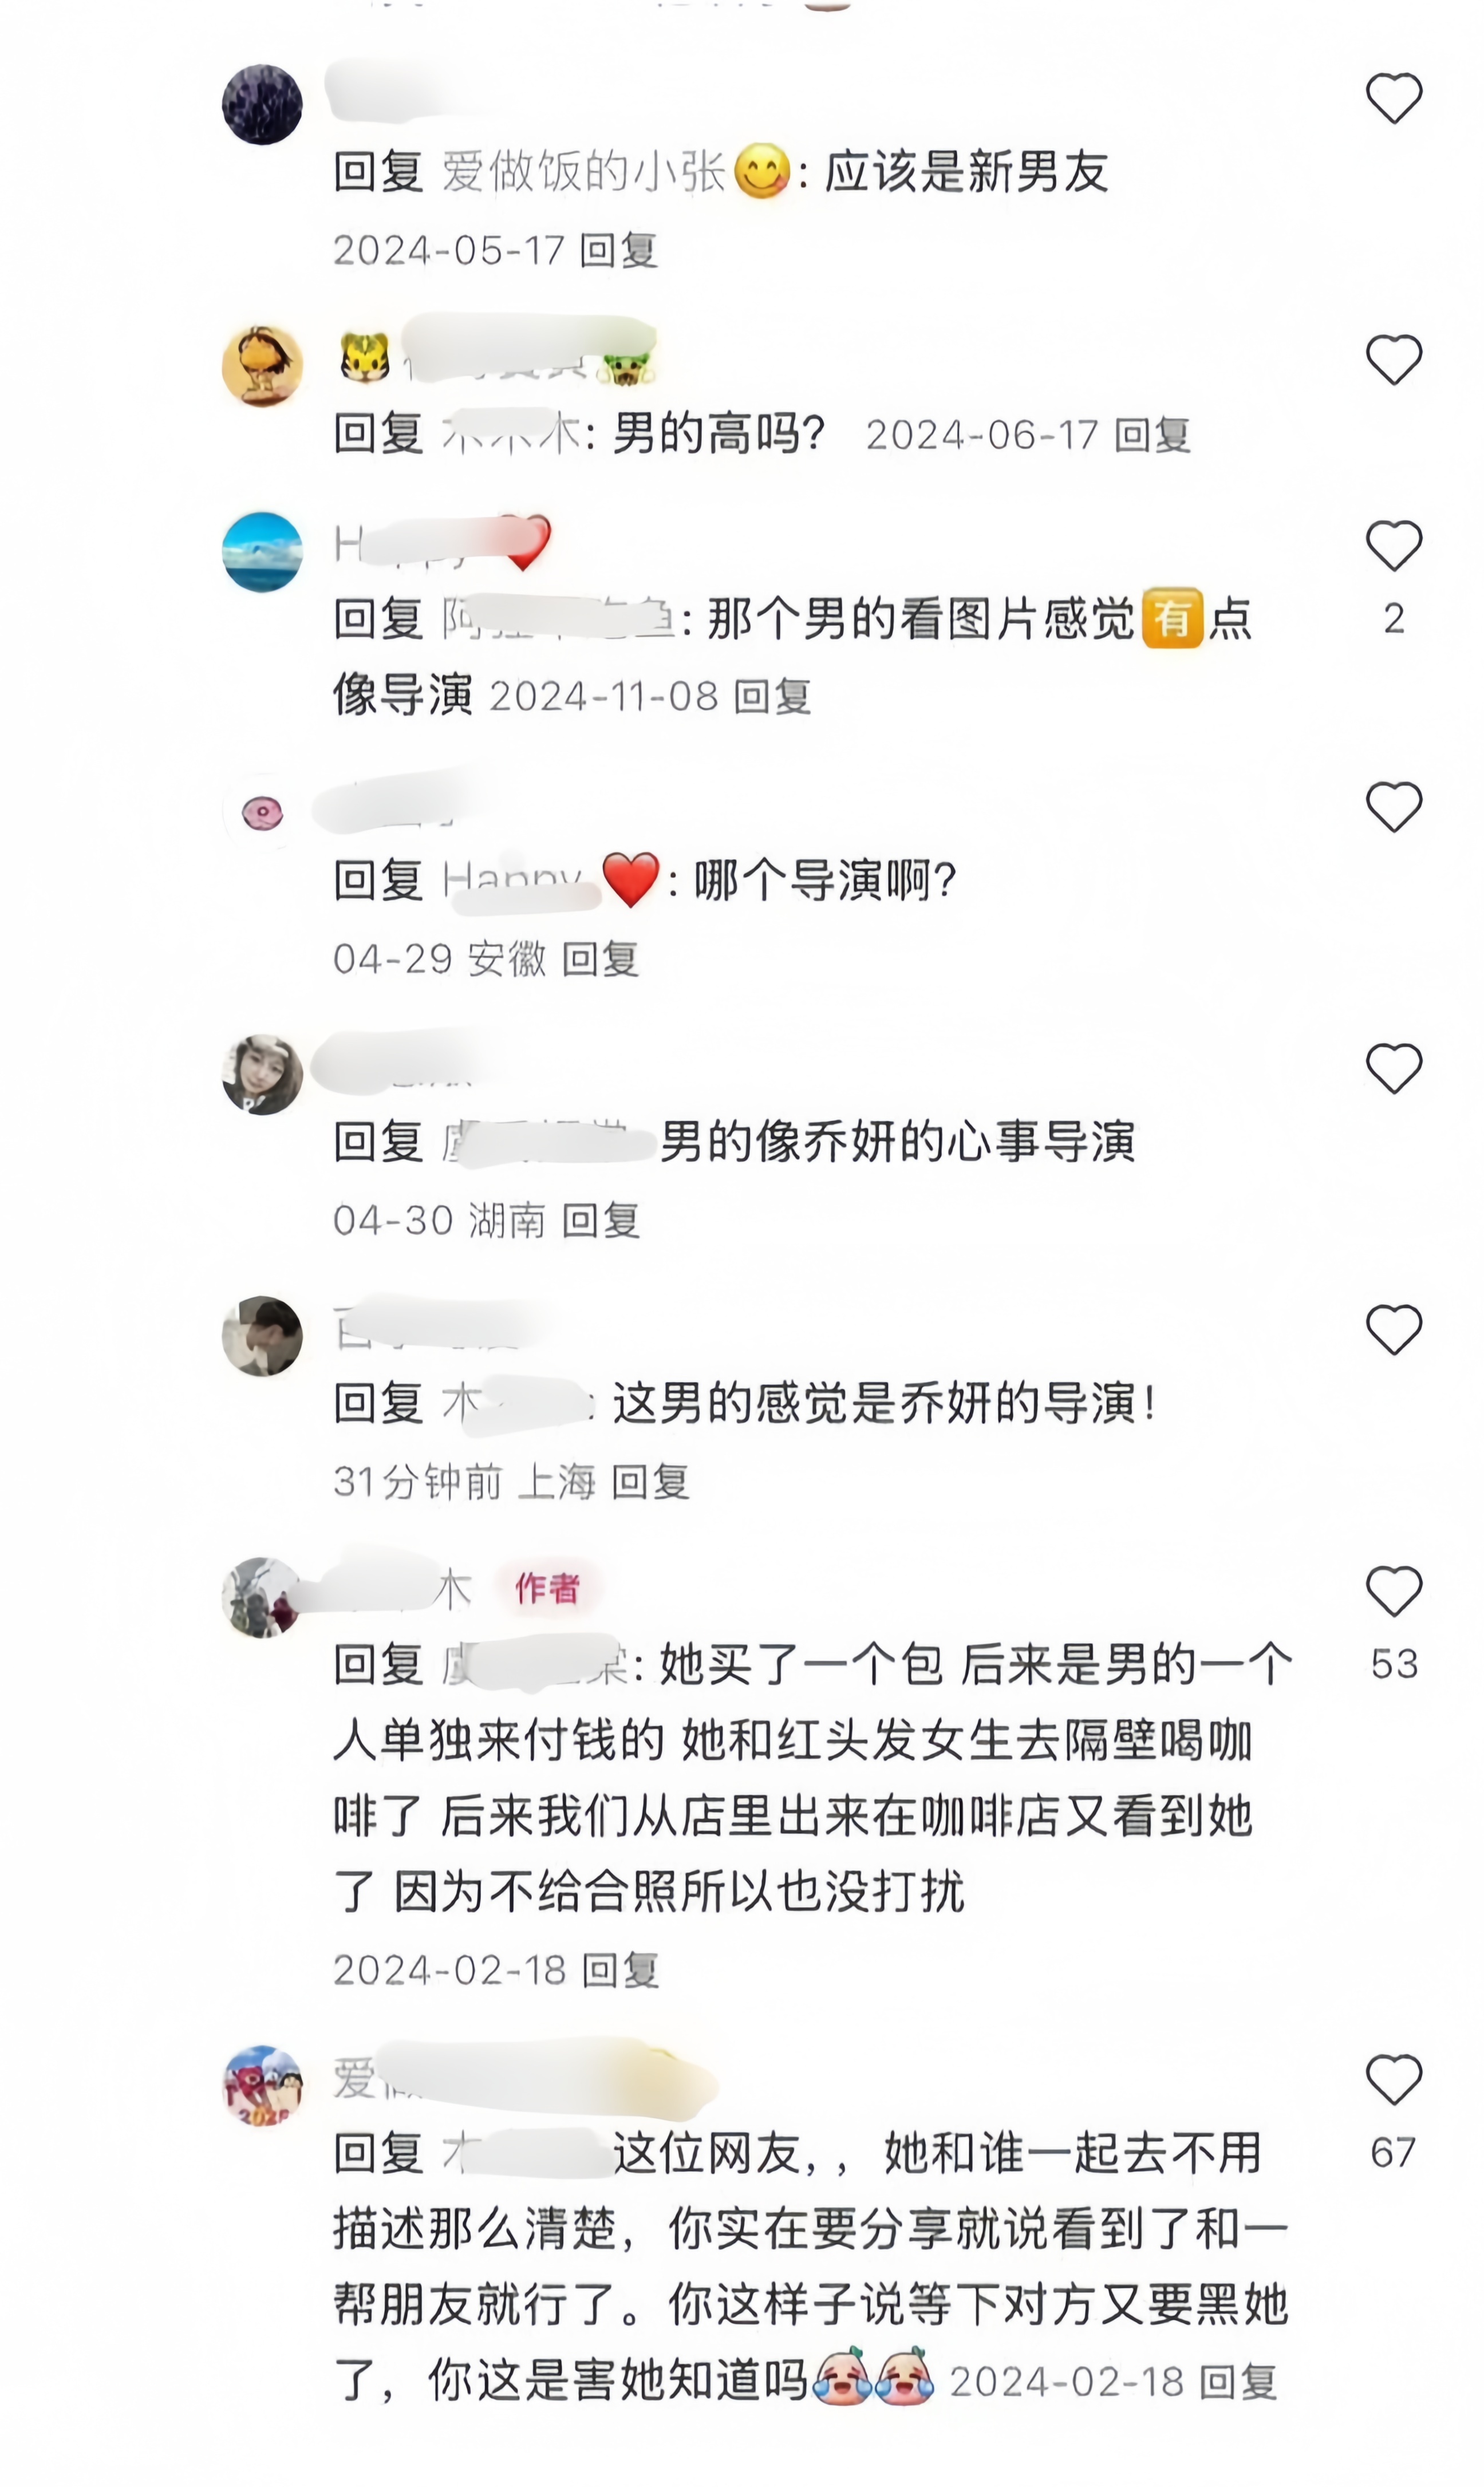Reply to the 2024-06-17 comment
The image size is (1484, 2487).
[x=1152, y=435]
